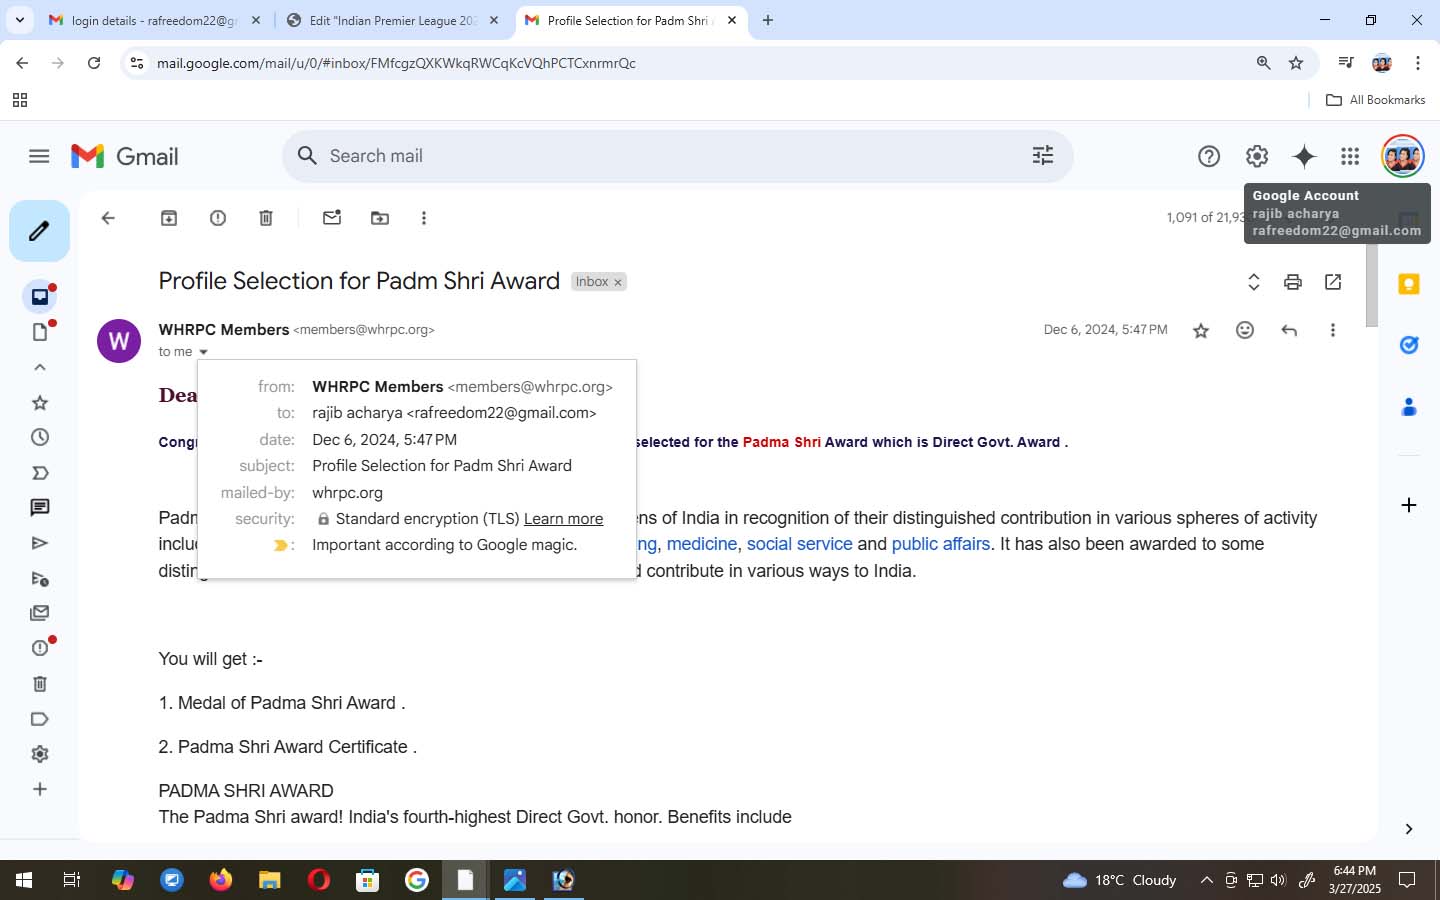Create new label with sidebar plus

coord(40,789)
